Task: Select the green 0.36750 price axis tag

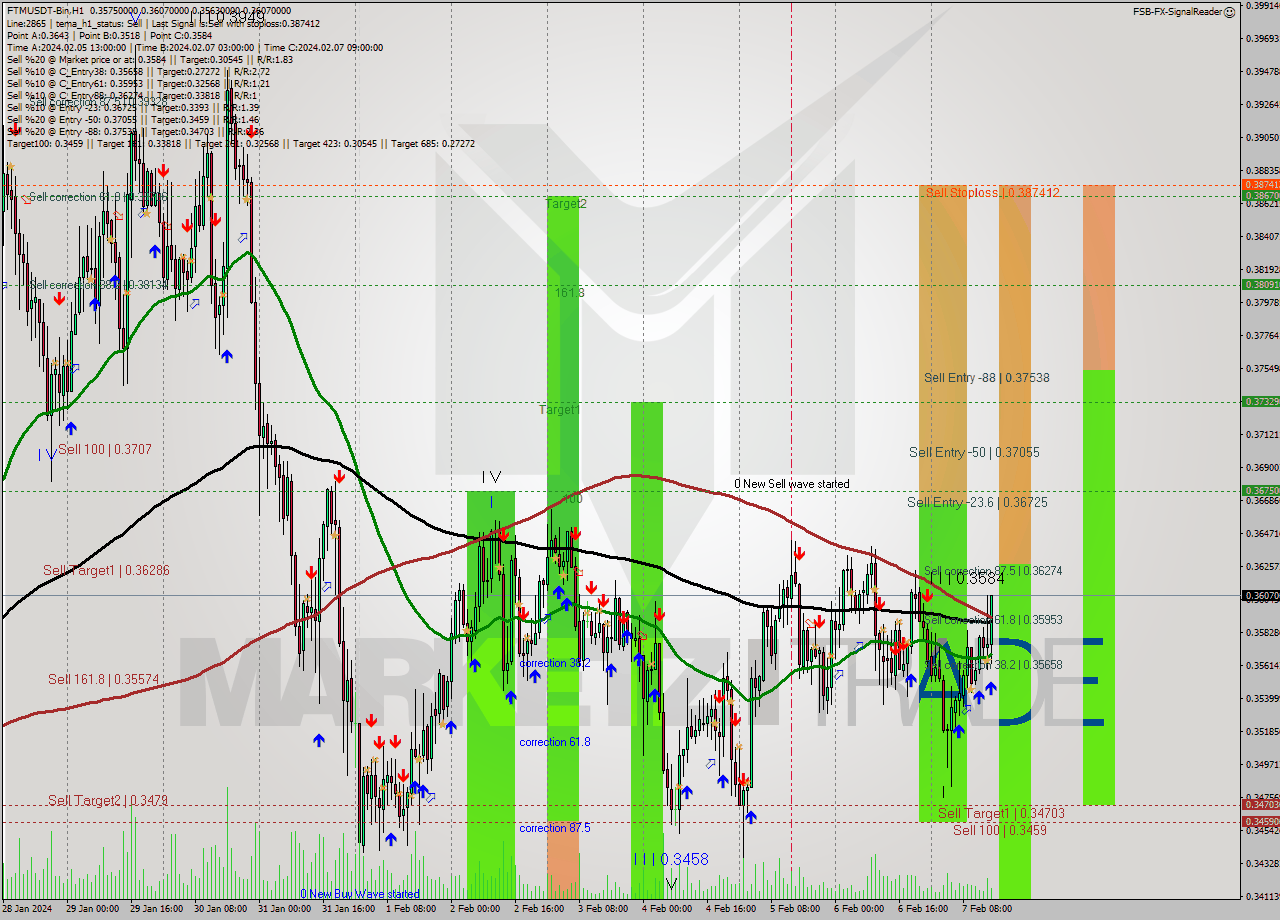Action: [1260, 490]
